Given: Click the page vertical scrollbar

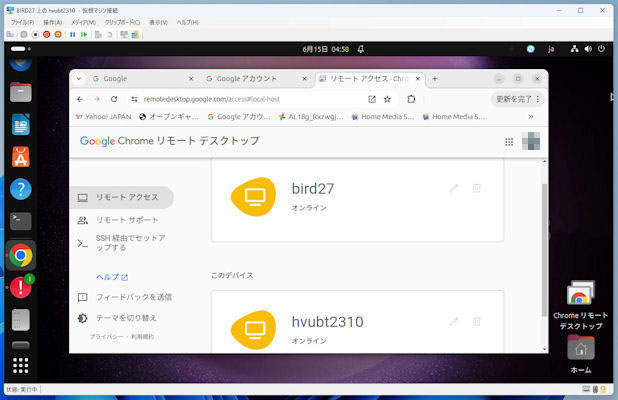Looking at the screenshot, I should point(544,249).
